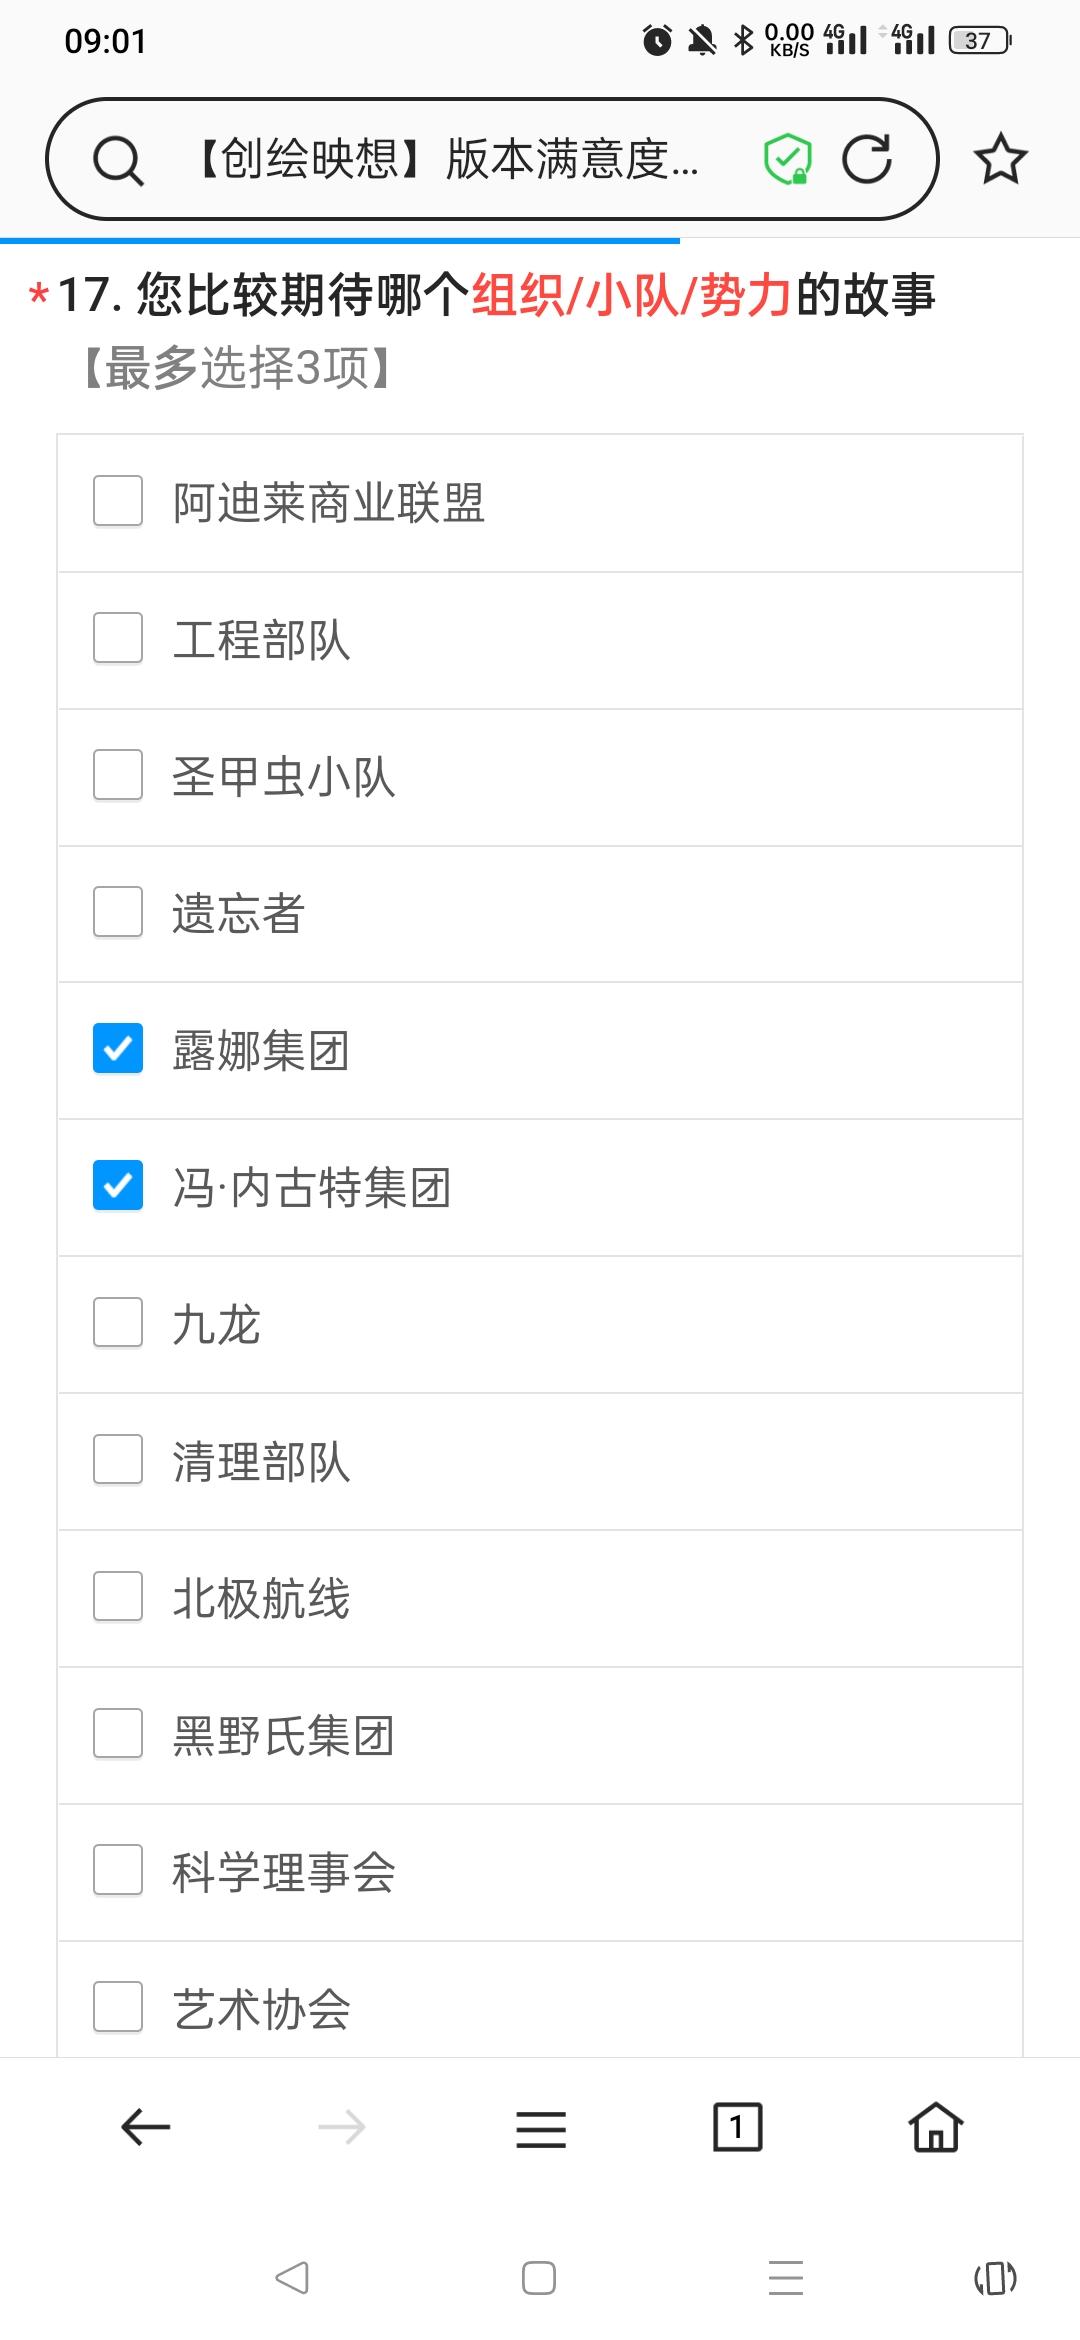Uncheck the 露娜集团 checkbox

(x=118, y=1049)
